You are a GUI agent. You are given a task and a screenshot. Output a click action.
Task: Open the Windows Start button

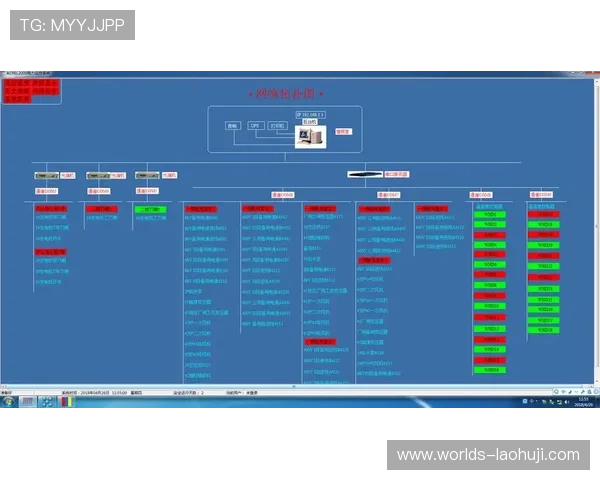[10, 401]
